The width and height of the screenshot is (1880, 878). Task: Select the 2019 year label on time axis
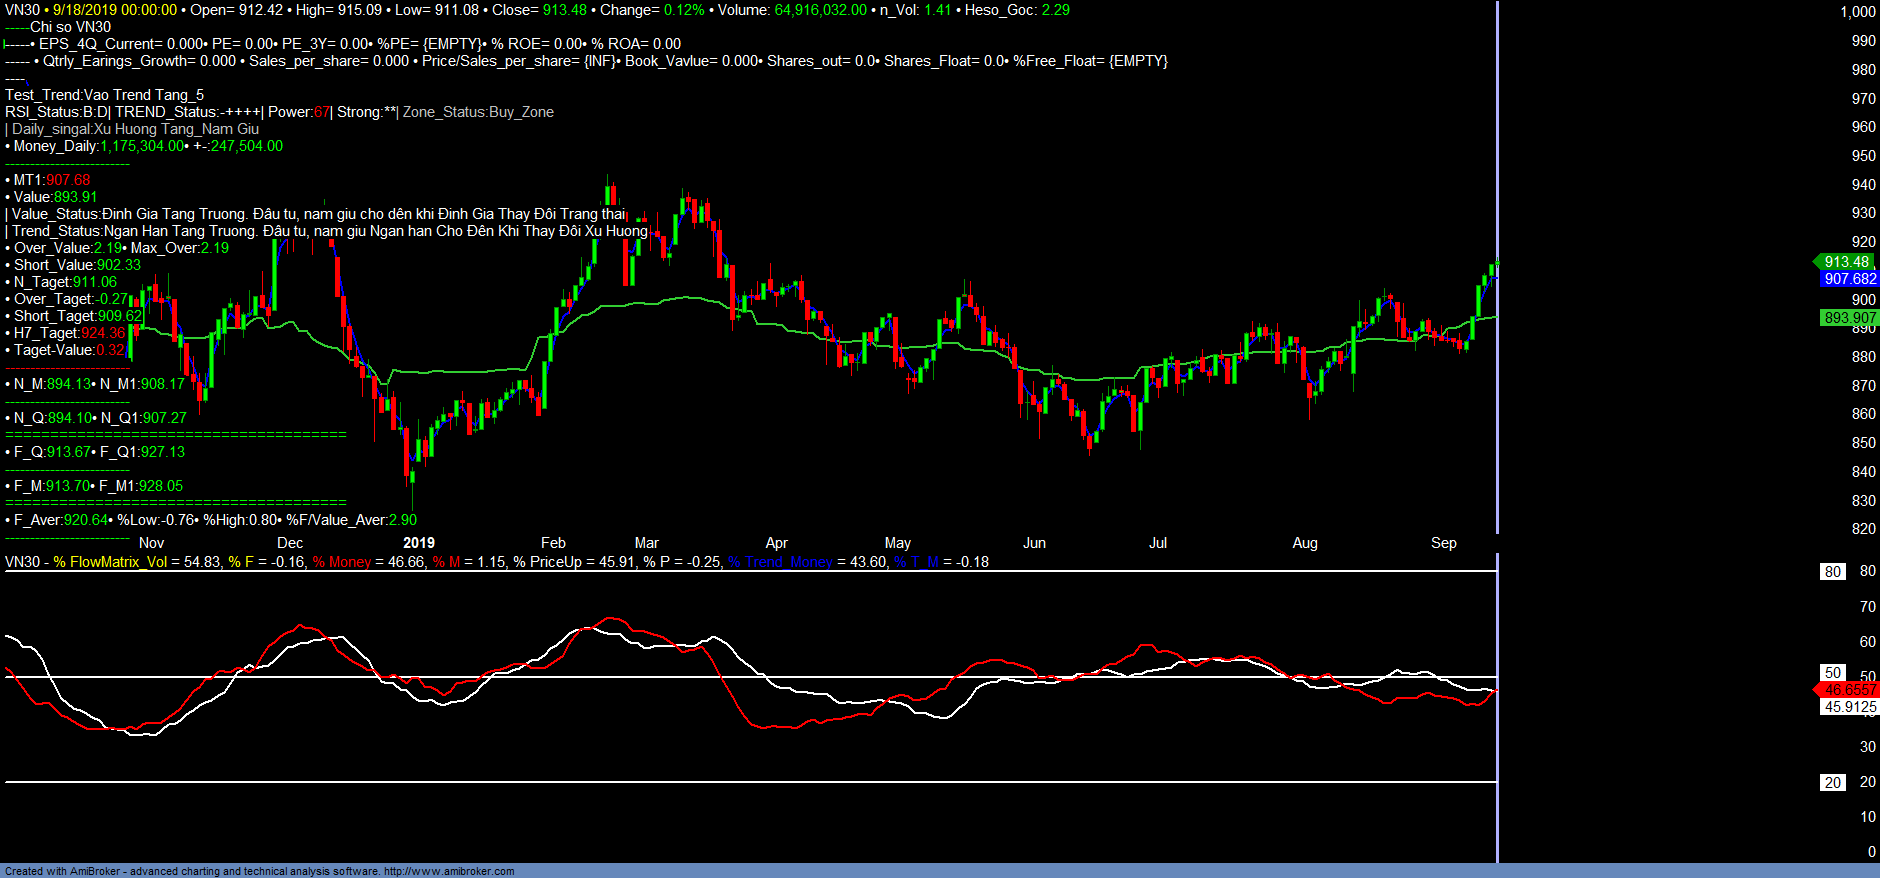coord(418,543)
